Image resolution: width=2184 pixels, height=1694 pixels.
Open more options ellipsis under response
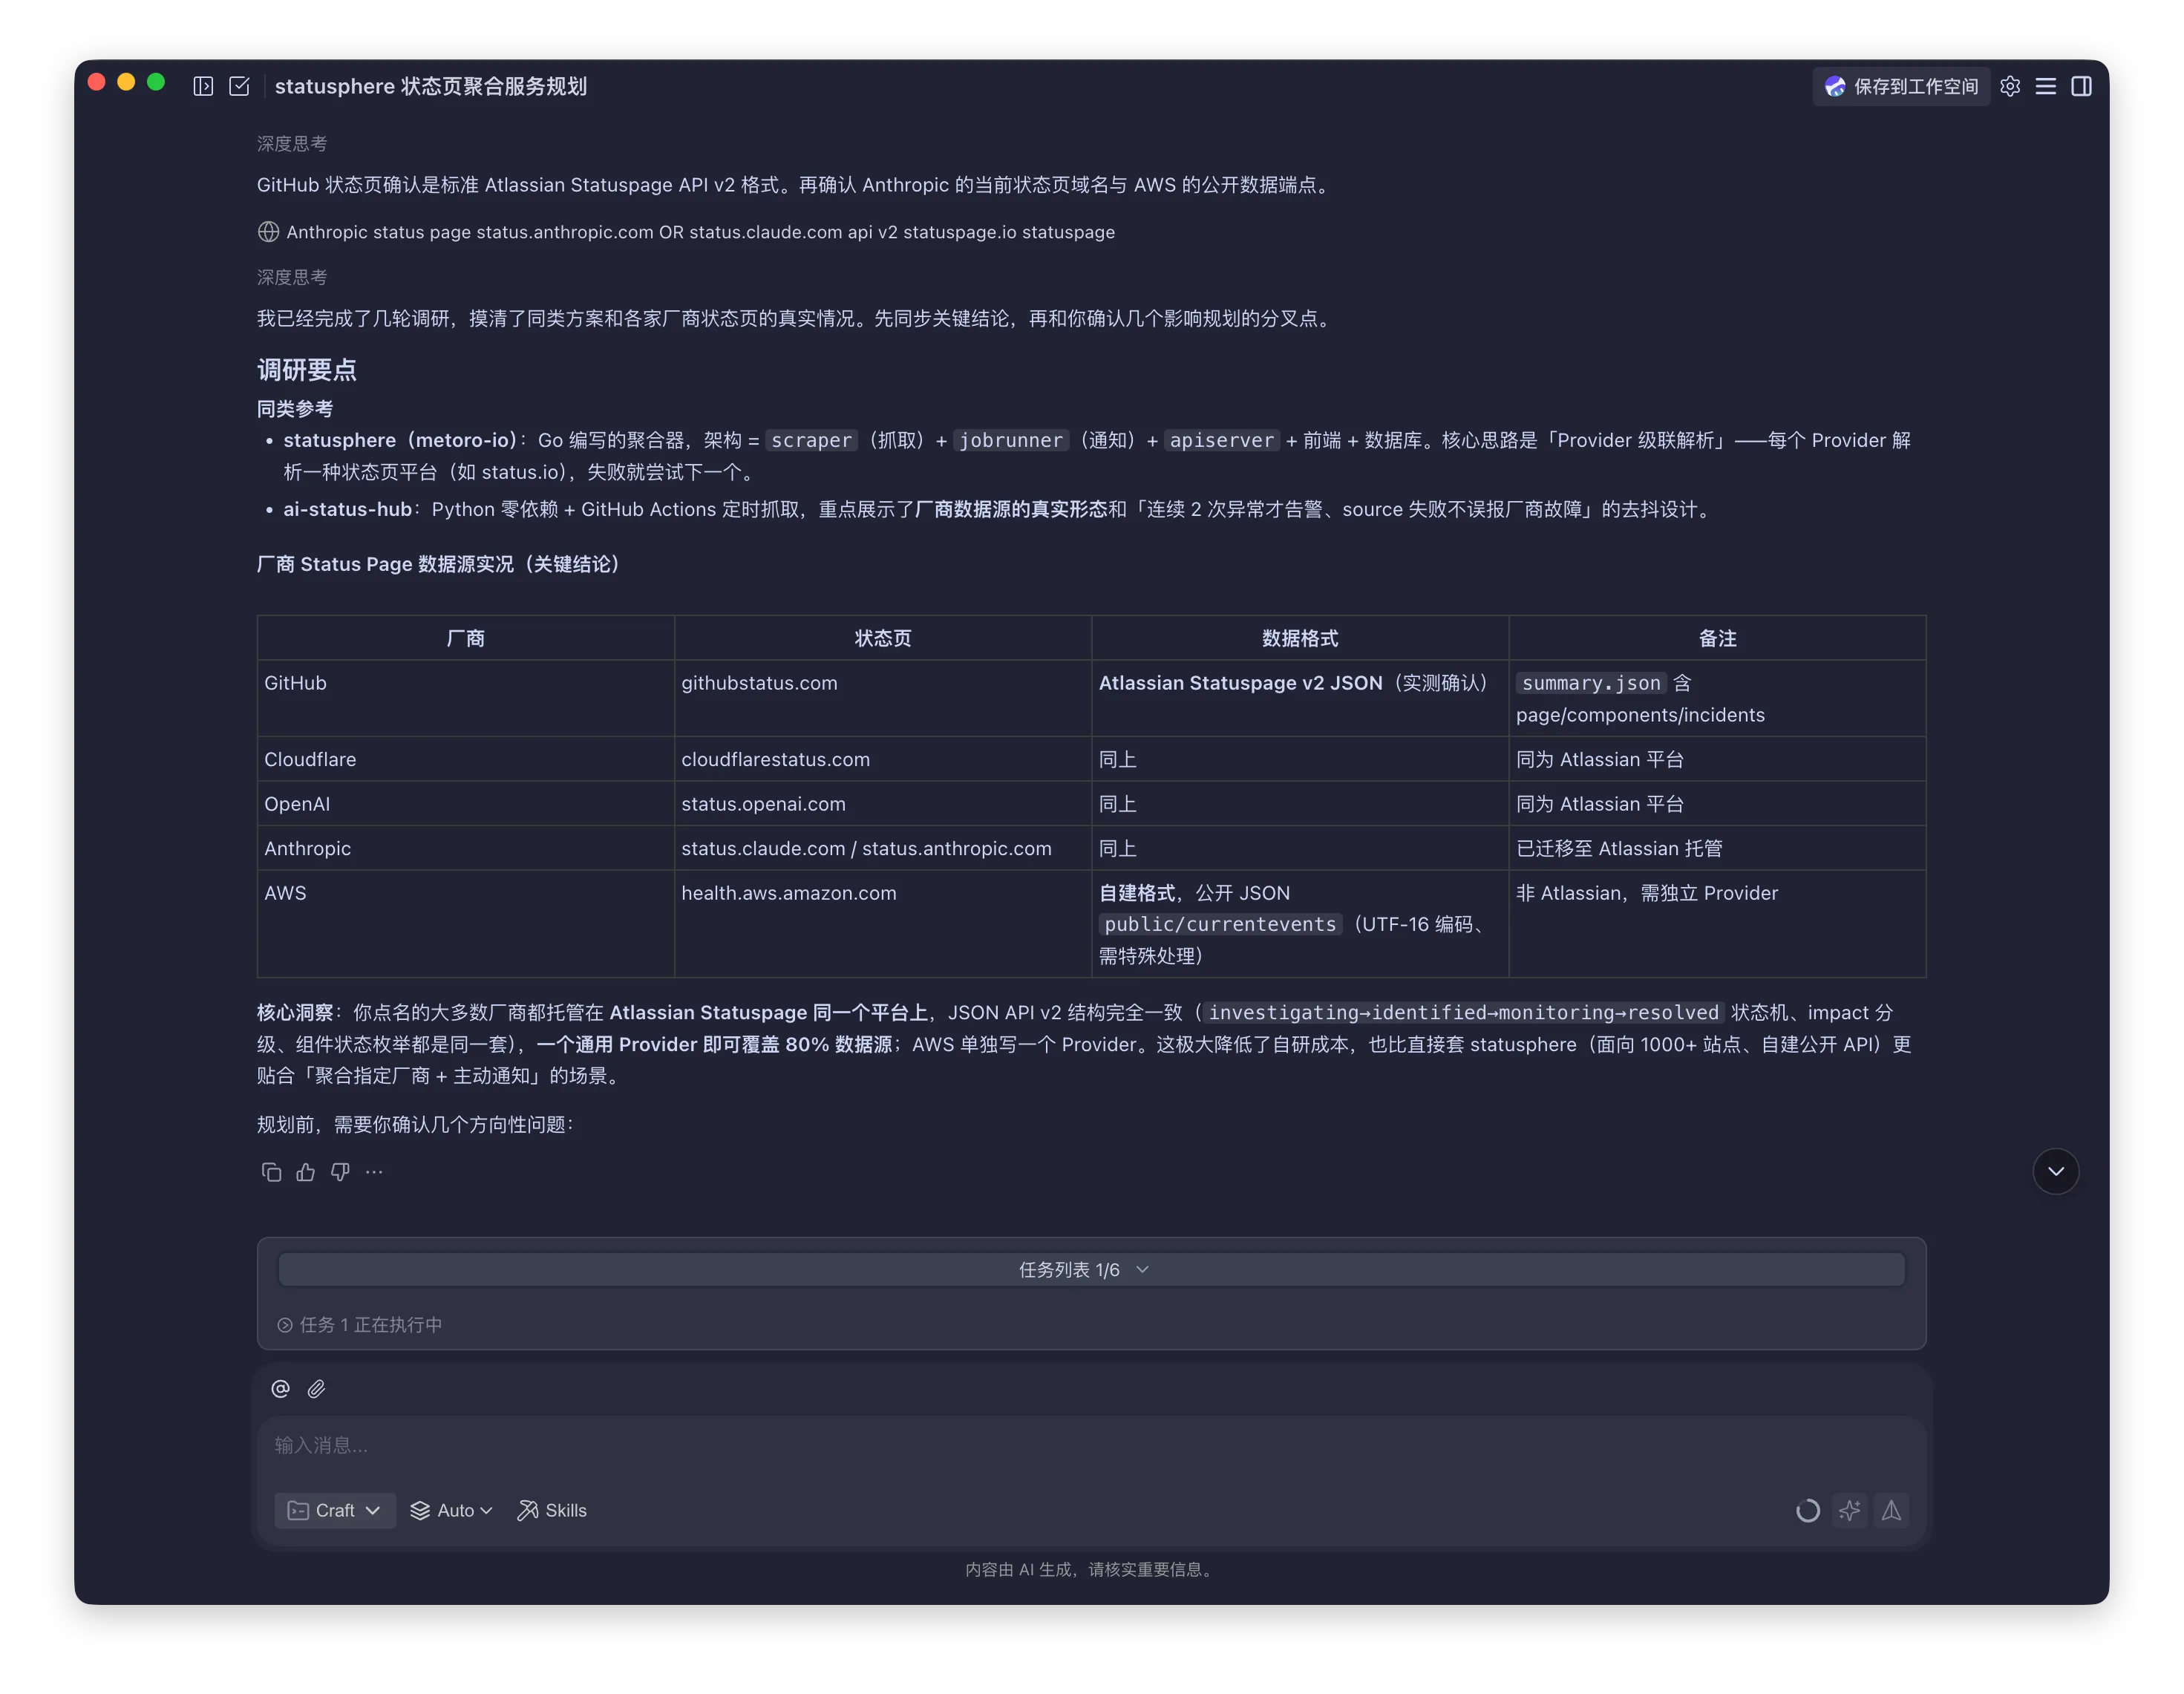[374, 1172]
